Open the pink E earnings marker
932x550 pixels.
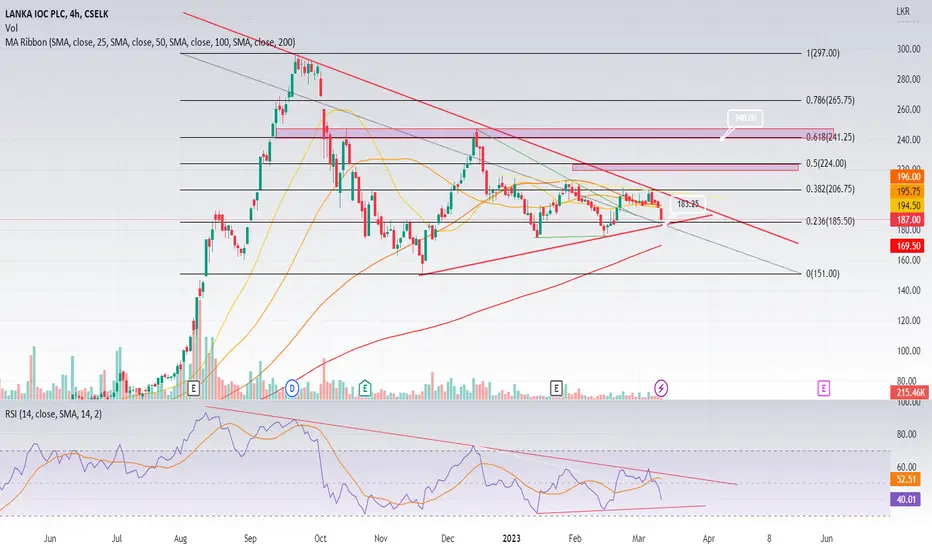(x=823, y=389)
